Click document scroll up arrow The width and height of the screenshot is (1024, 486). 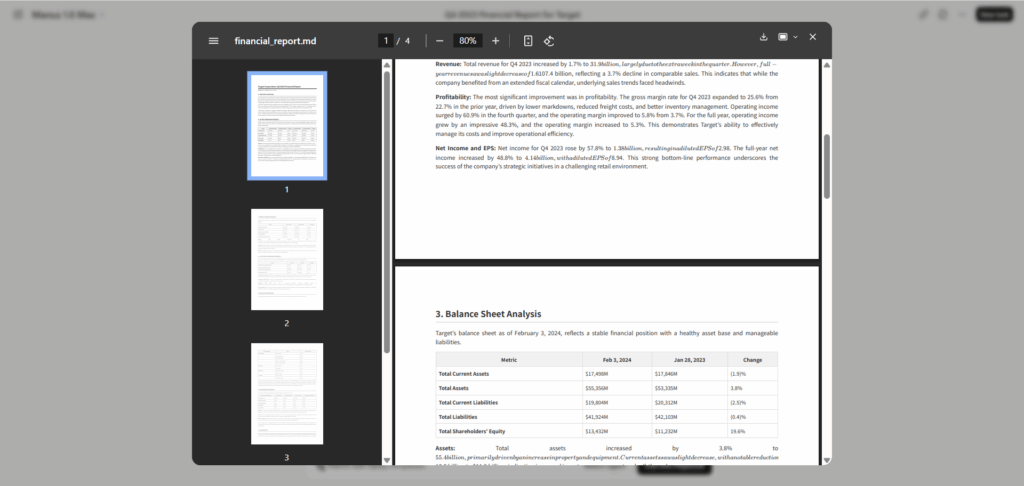click(827, 65)
